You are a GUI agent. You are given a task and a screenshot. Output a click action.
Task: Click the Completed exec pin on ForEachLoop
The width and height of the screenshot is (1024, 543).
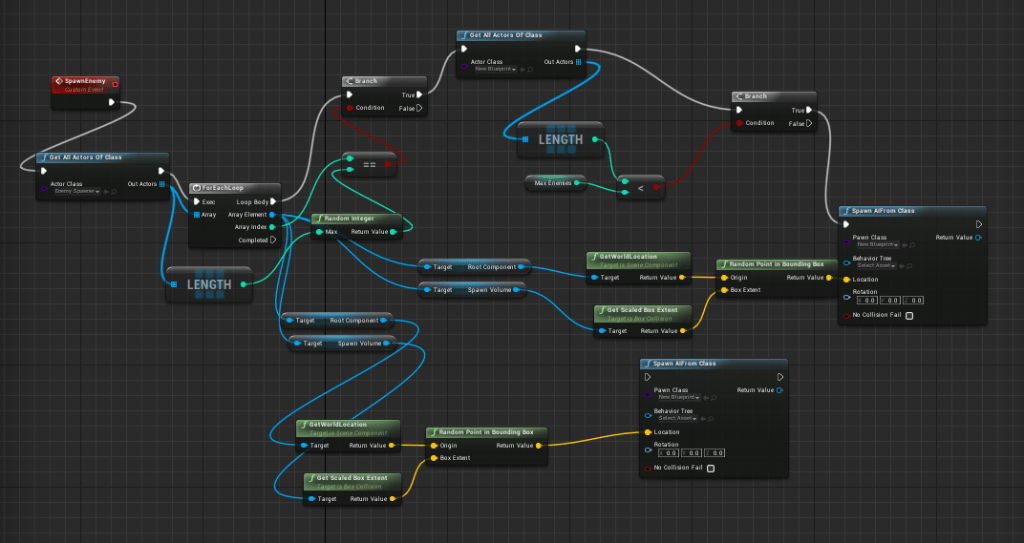273,240
